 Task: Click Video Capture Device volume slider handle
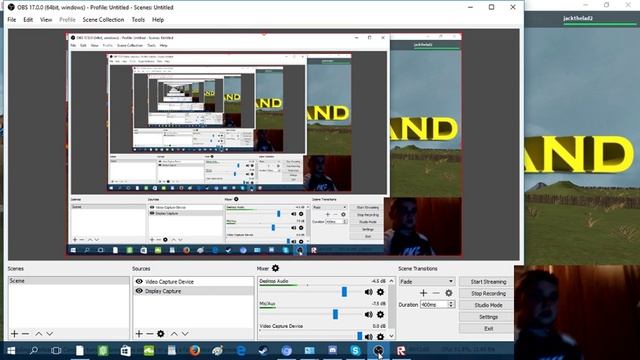[360, 336]
